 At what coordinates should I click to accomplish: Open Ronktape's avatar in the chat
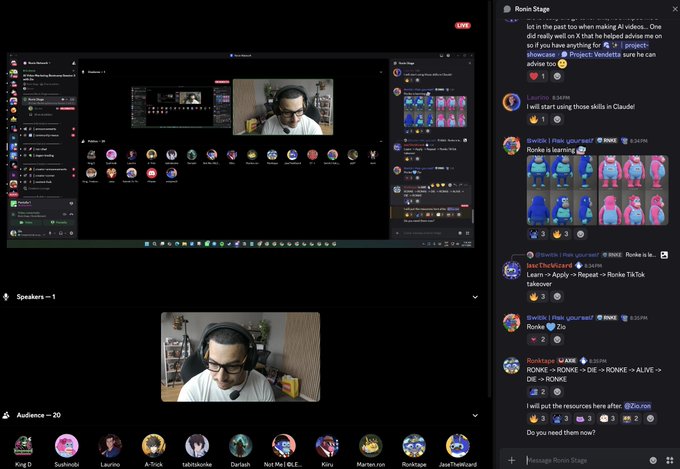click(x=512, y=365)
